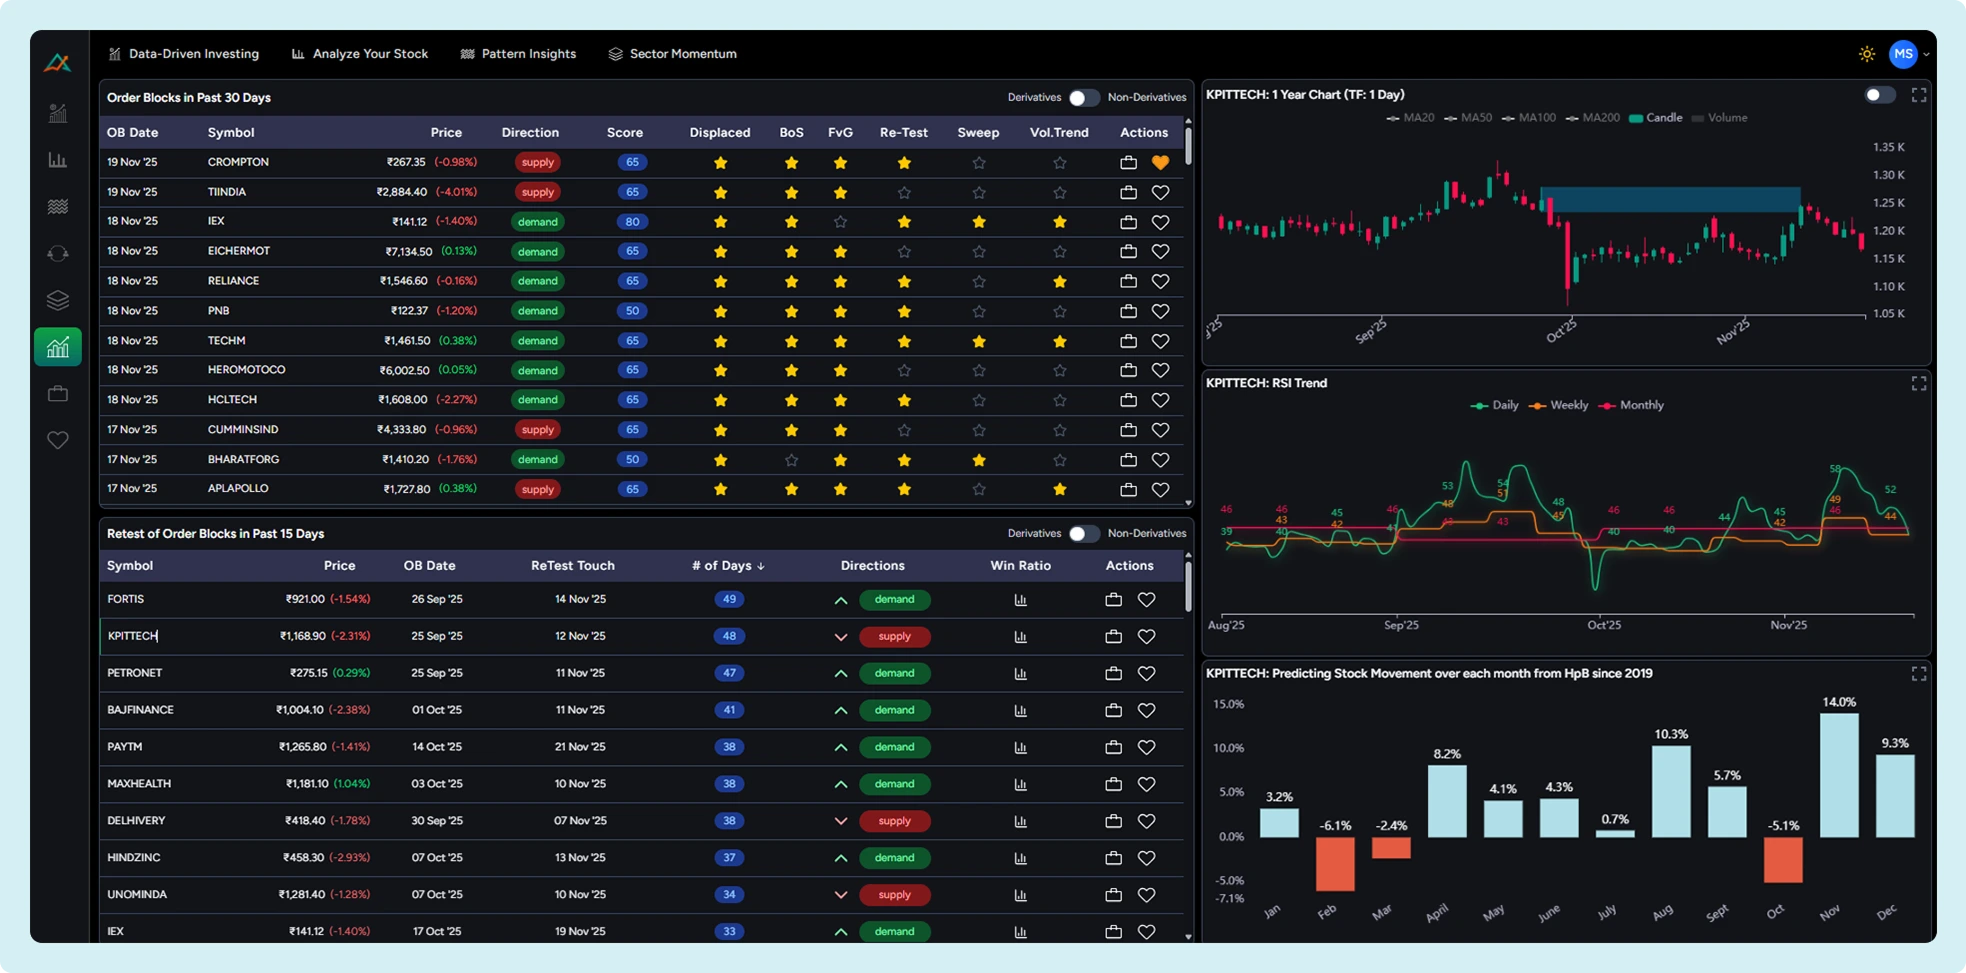Click the supply badge for TIINDIA

pos(537,192)
